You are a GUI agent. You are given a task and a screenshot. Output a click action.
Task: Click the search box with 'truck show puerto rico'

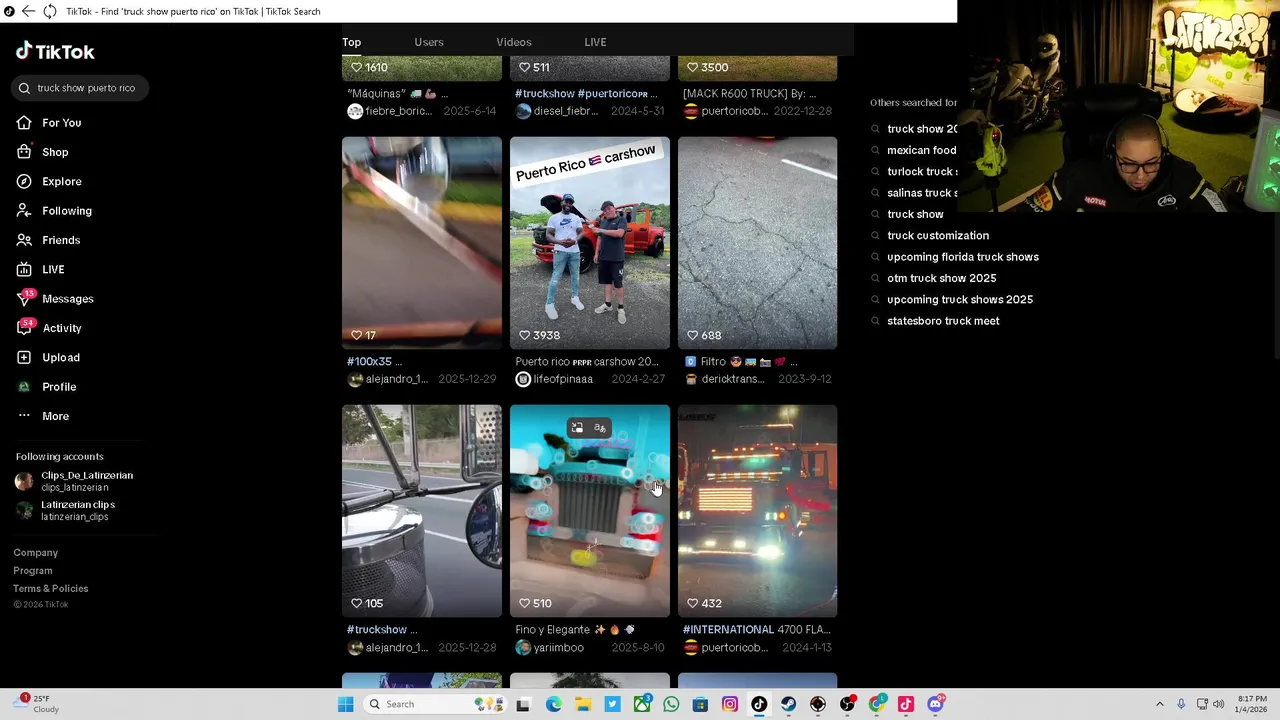(82, 88)
